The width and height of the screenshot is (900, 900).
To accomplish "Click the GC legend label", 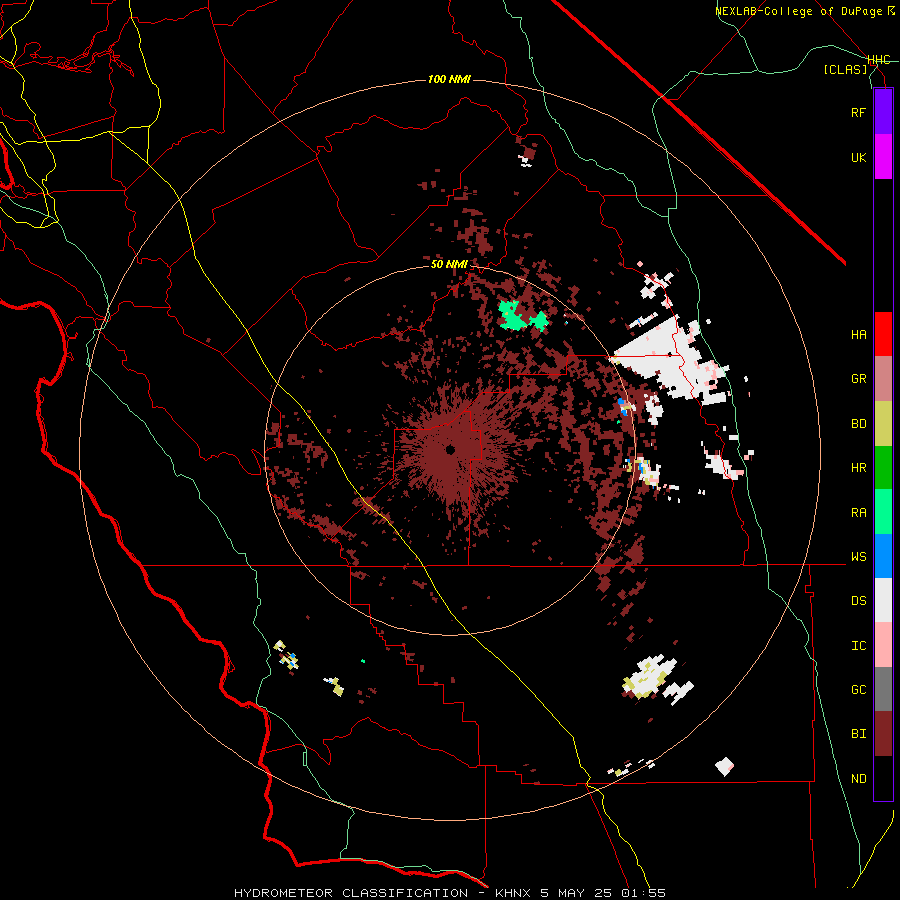I will coord(858,690).
